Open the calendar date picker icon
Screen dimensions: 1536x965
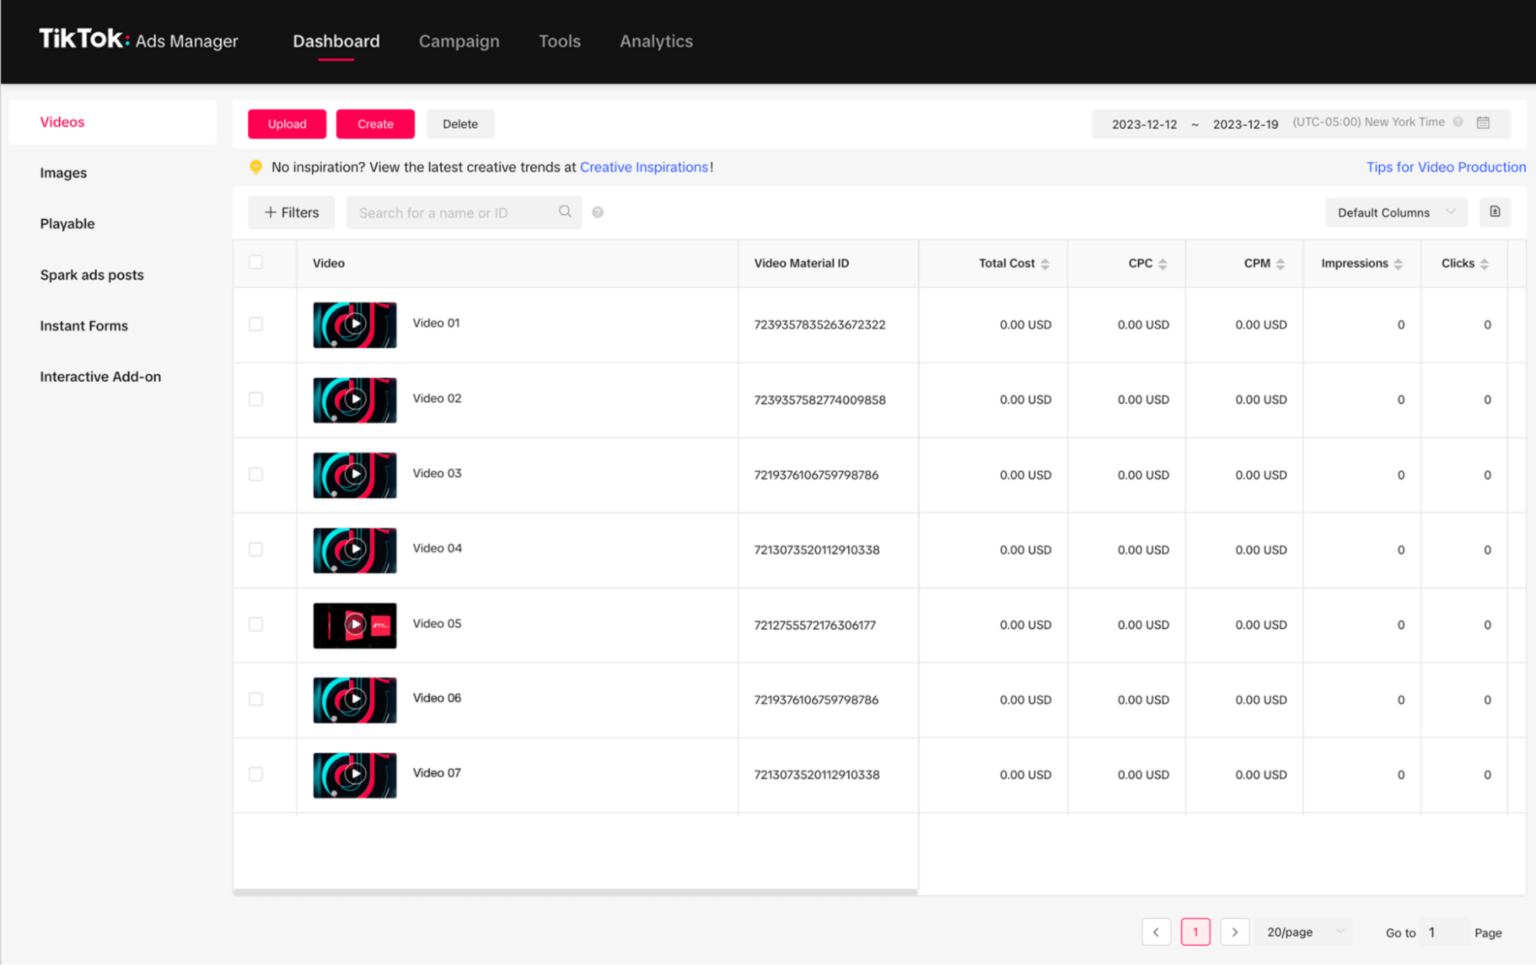click(x=1484, y=123)
